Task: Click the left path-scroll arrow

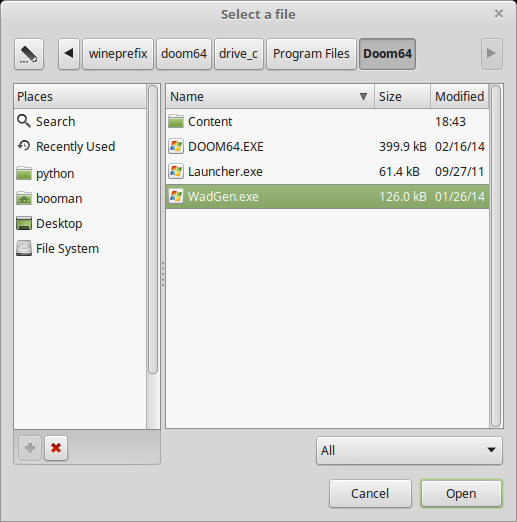Action: pos(69,54)
